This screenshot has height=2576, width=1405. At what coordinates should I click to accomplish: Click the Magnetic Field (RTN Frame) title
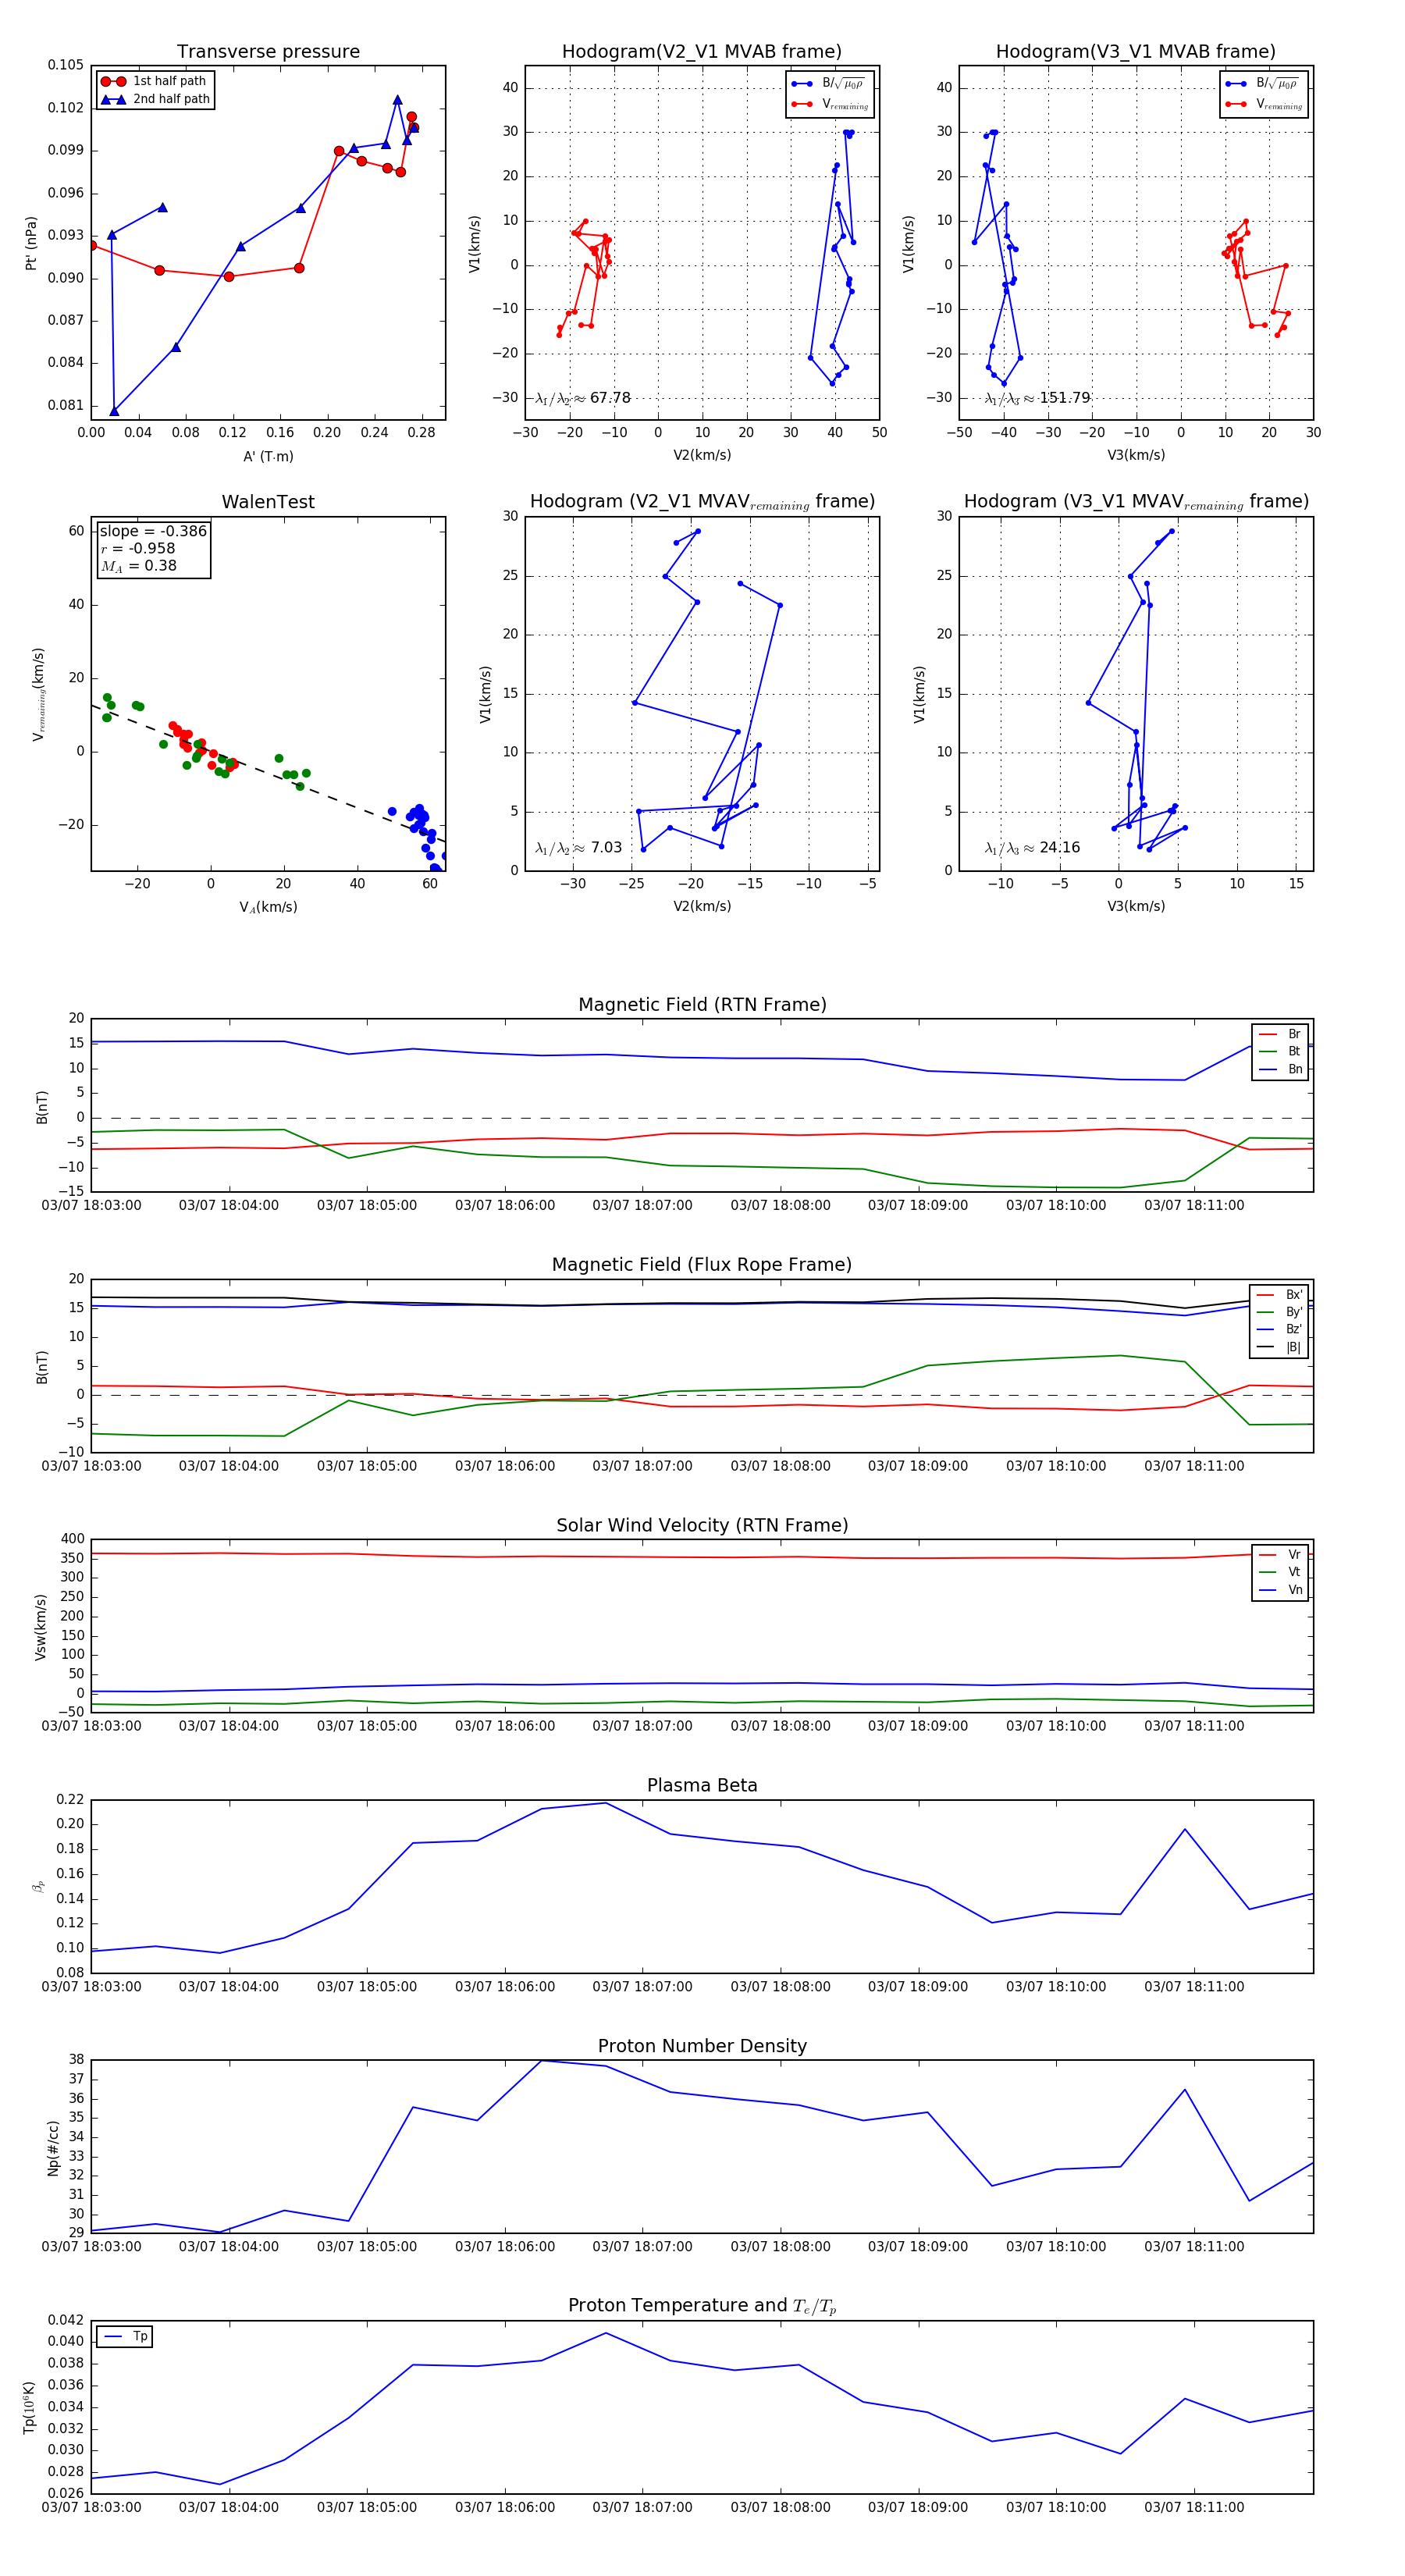tap(702, 1005)
